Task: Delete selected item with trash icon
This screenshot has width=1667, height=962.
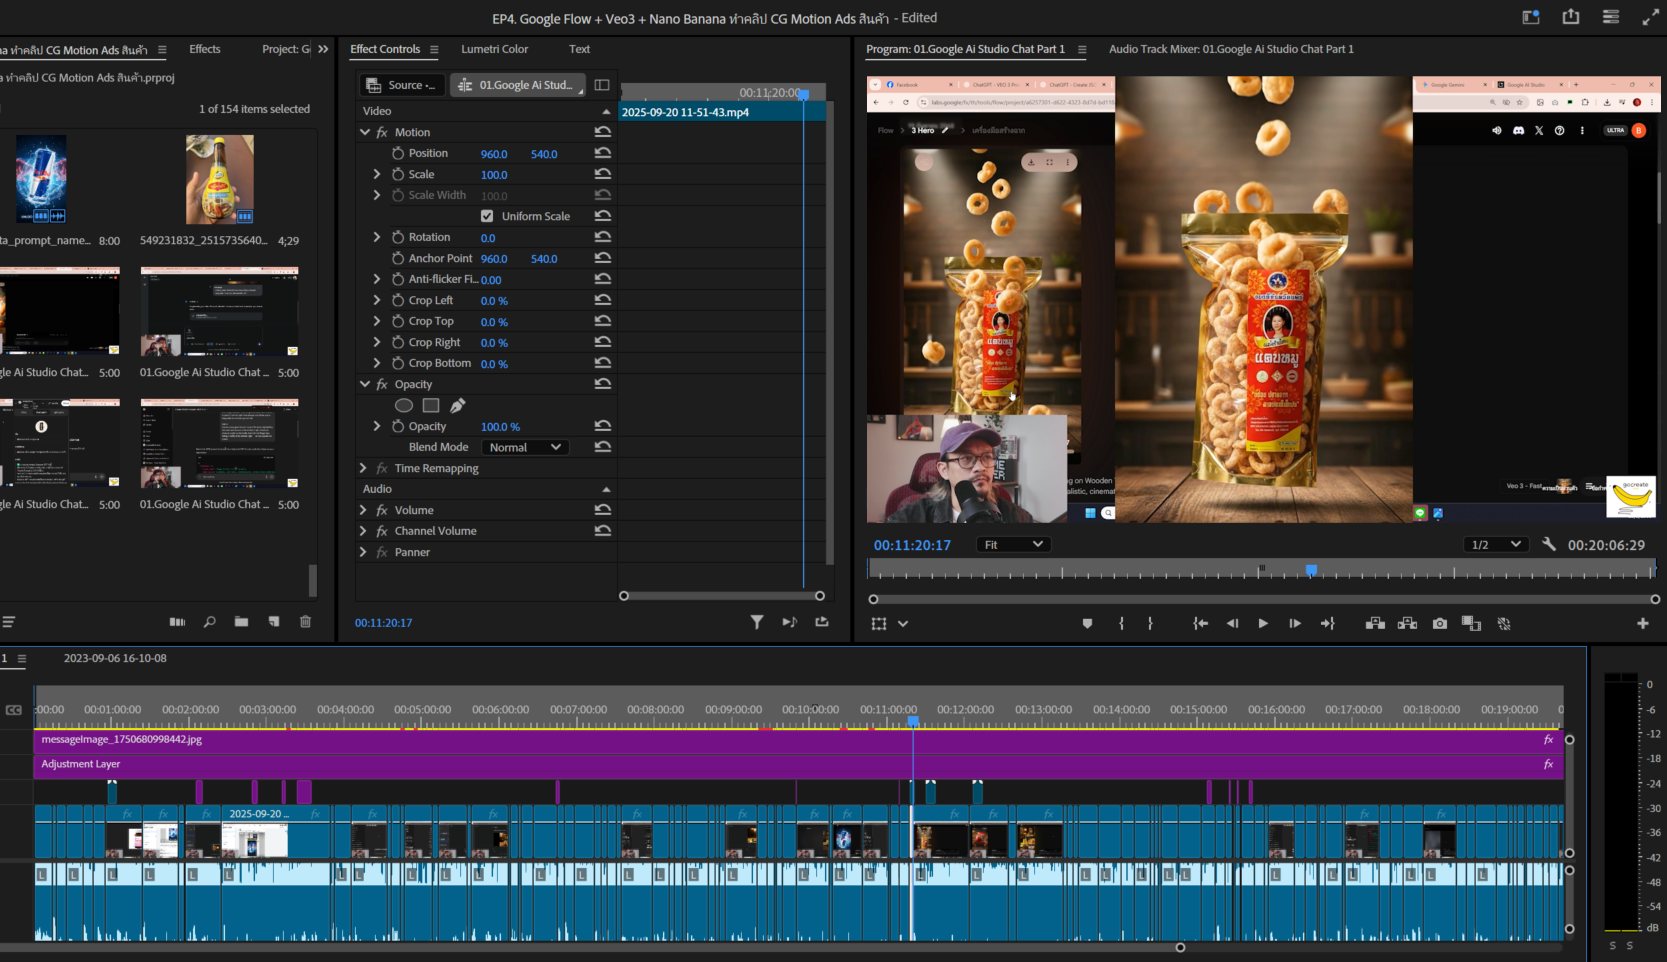Action: click(x=305, y=621)
